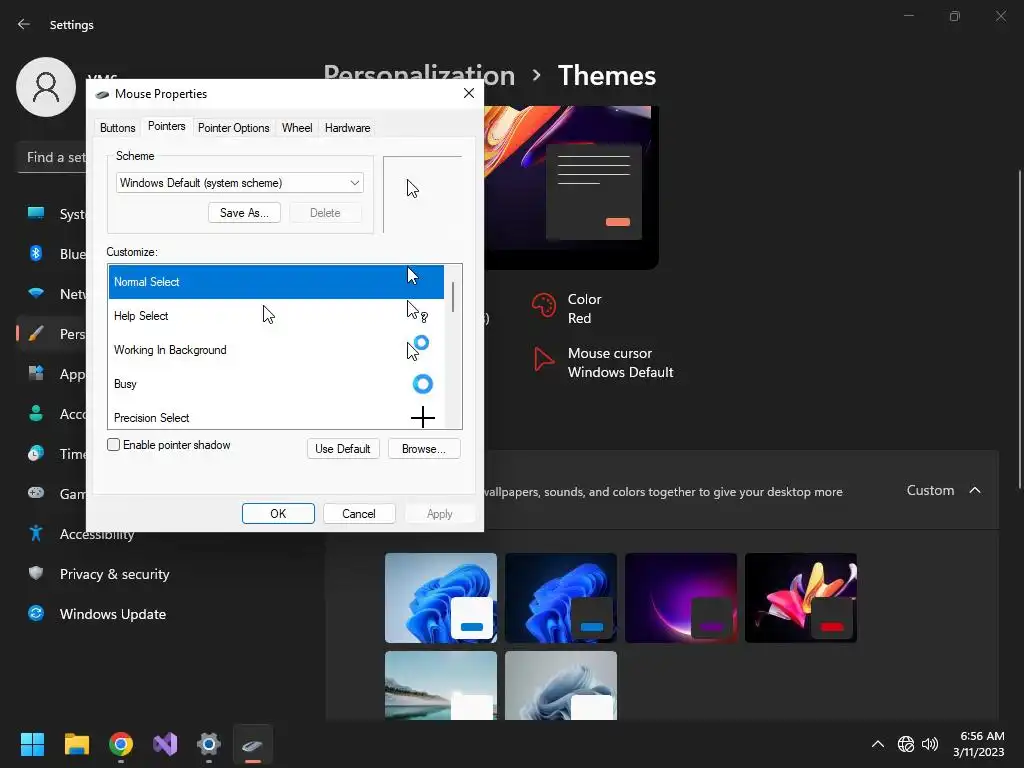Click the Busy blue ring cursor icon

tap(423, 384)
